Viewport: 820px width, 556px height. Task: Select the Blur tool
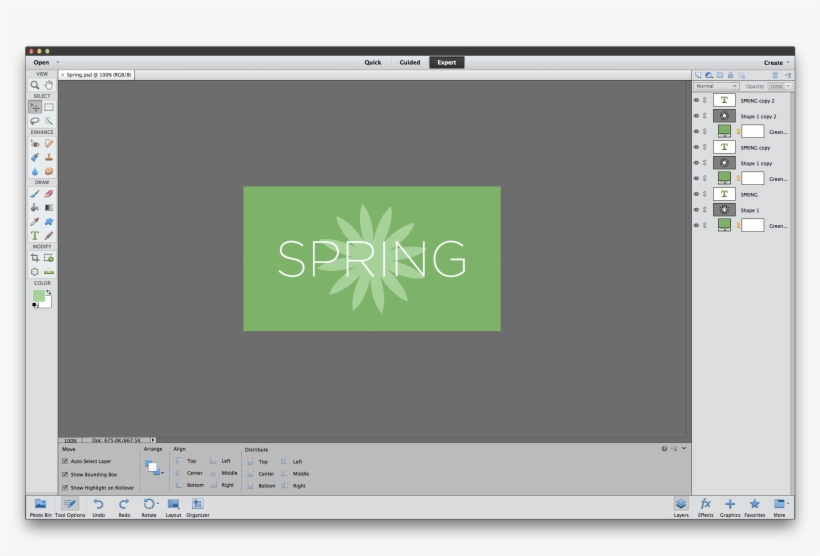(x=35, y=171)
